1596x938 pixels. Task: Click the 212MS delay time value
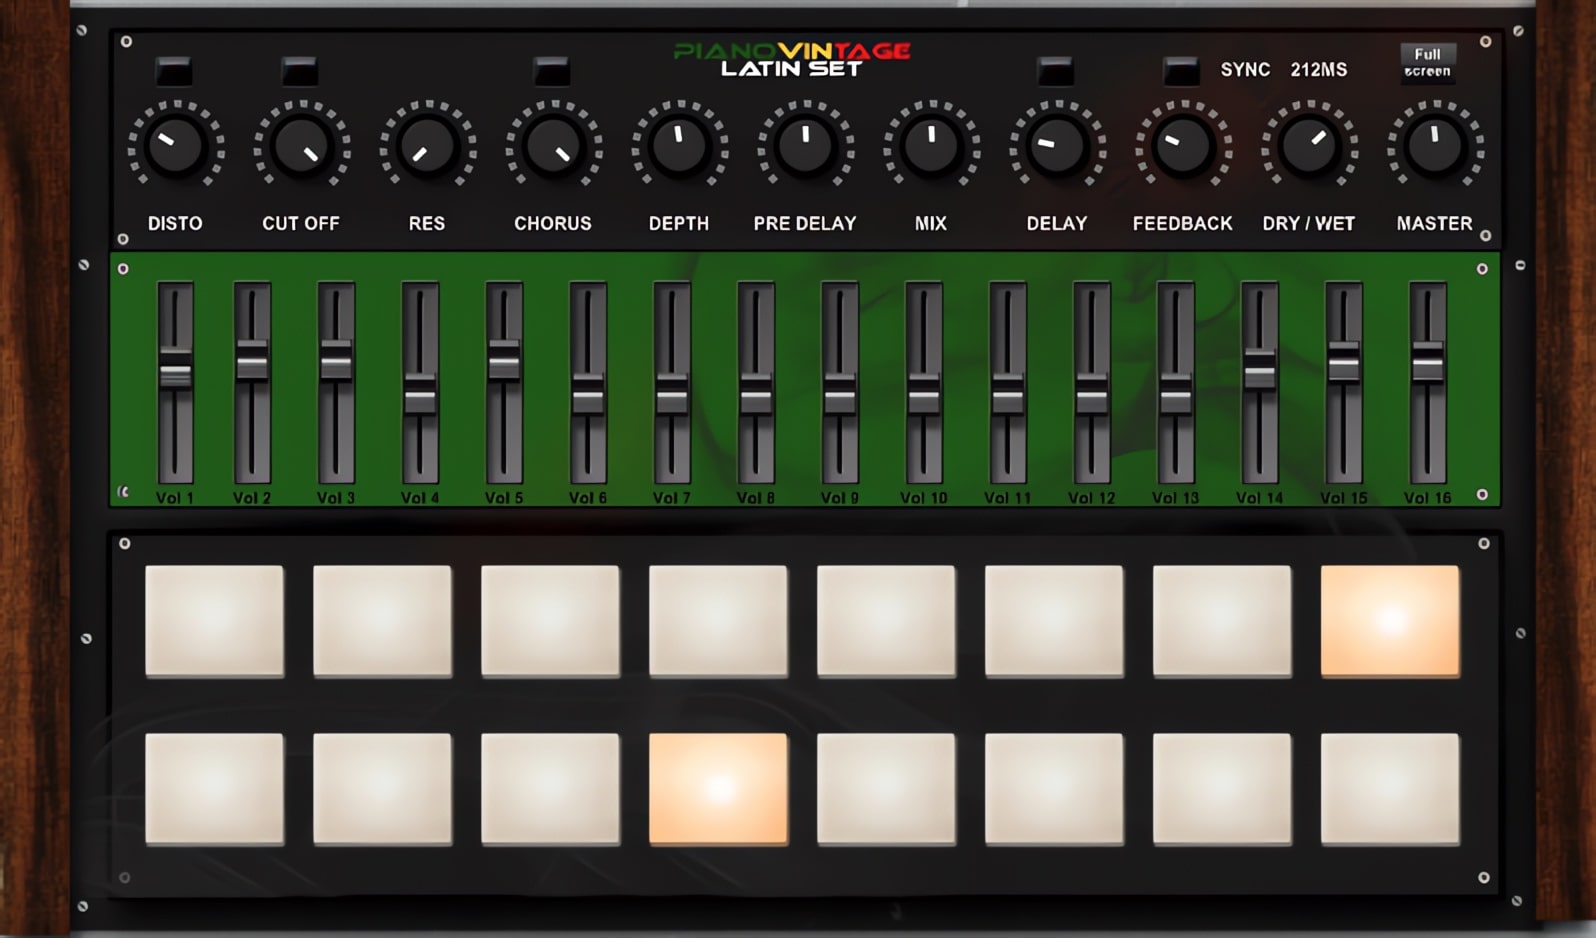coord(1318,70)
